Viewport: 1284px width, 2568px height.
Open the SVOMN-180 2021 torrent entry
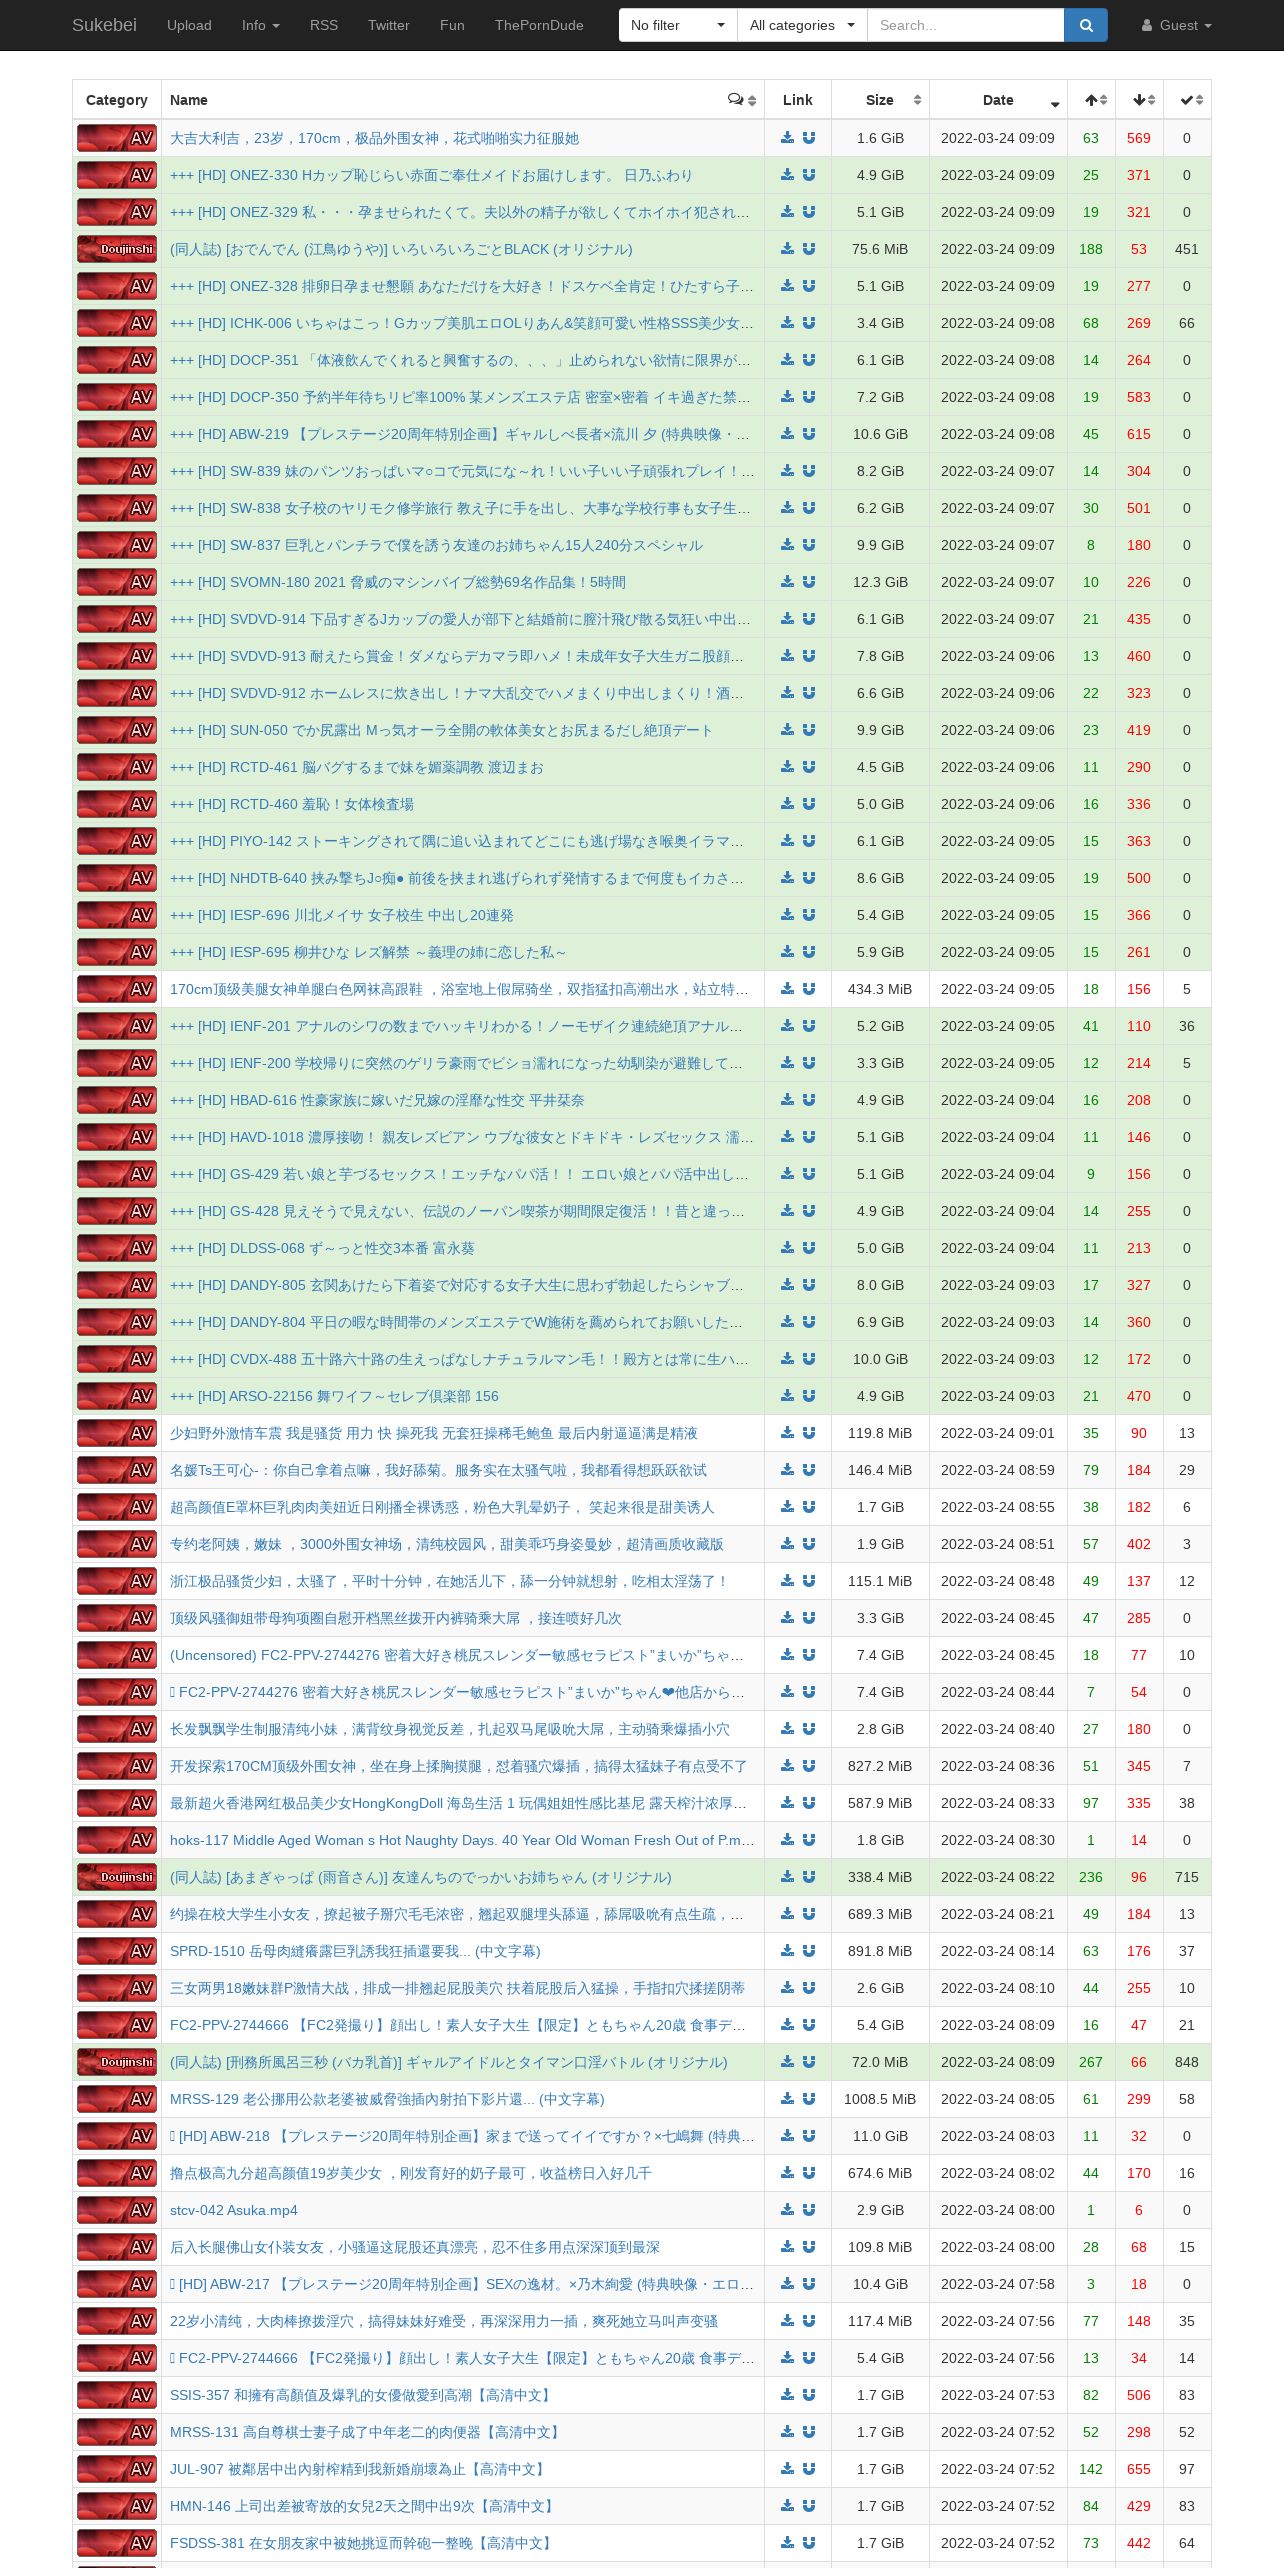[398, 582]
